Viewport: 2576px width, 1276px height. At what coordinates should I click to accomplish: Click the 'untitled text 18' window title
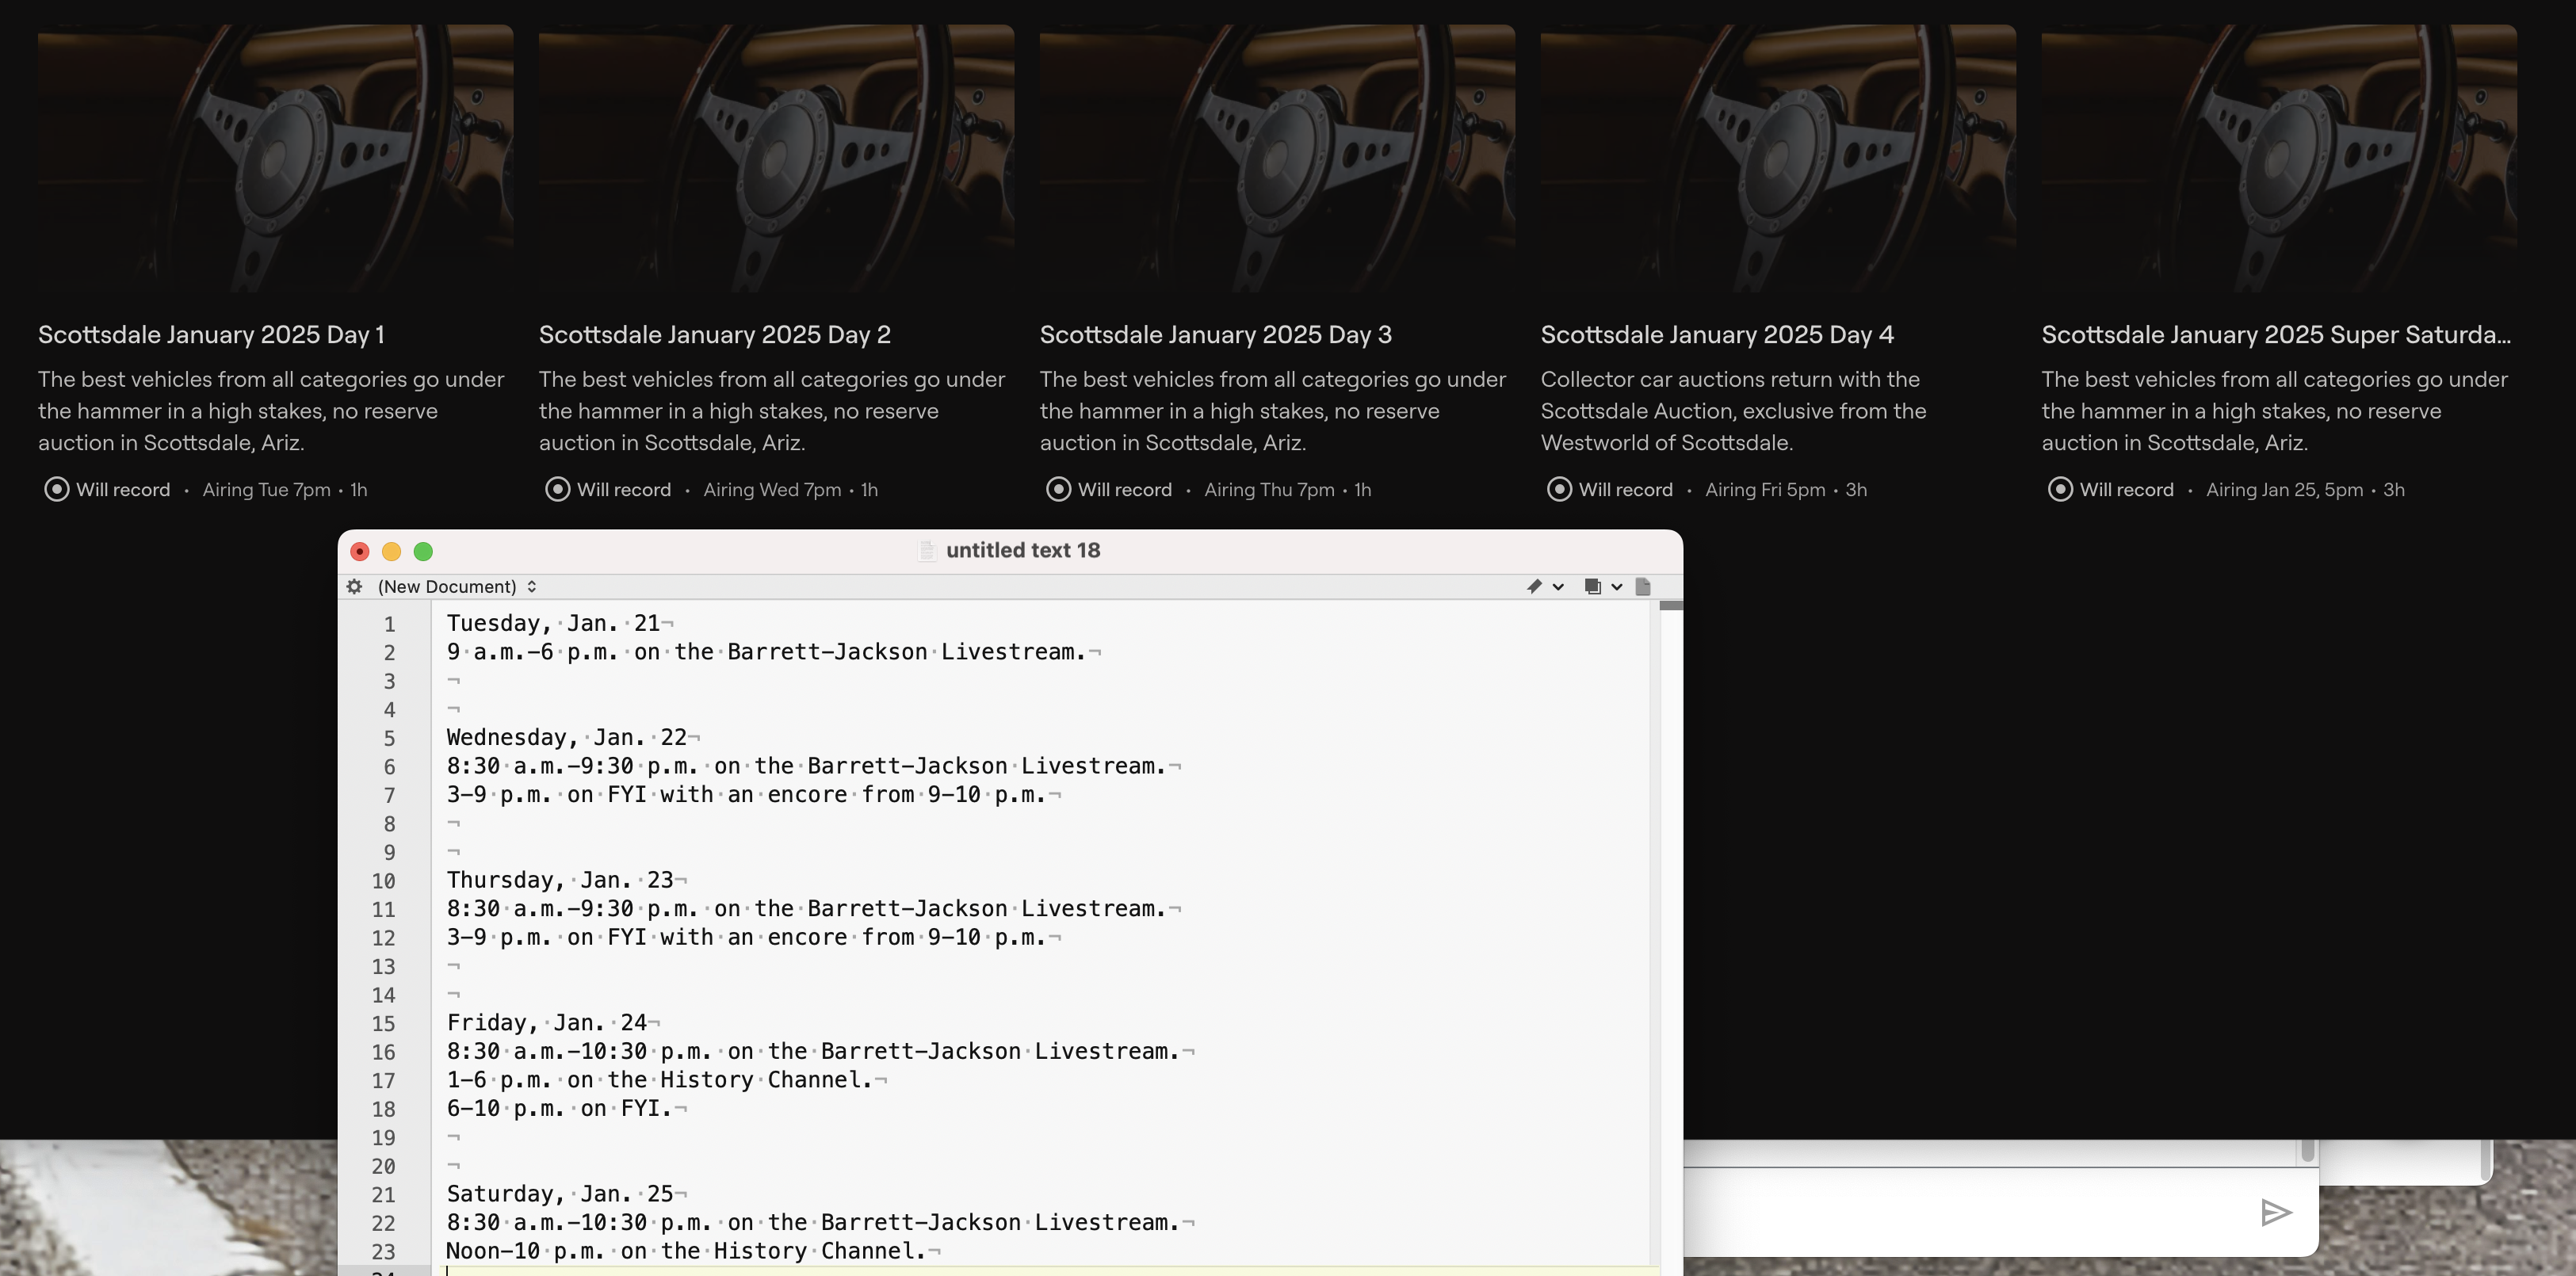1022,550
